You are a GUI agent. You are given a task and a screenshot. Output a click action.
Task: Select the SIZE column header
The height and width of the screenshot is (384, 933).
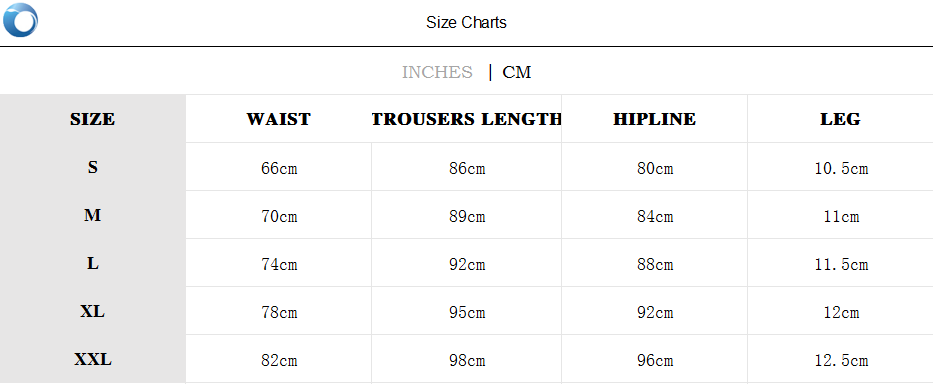(93, 119)
